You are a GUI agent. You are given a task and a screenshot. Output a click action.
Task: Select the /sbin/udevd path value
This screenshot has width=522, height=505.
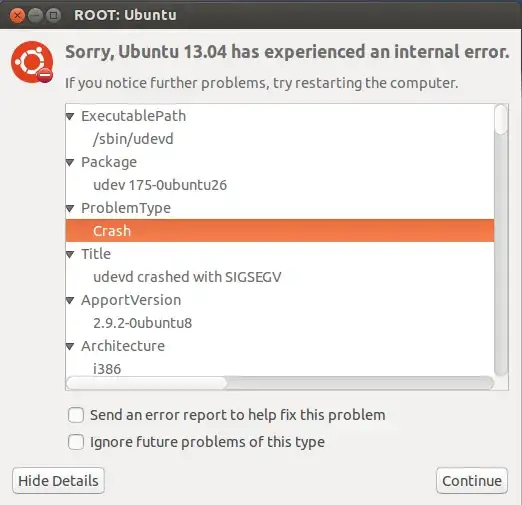pyautogui.click(x=280, y=139)
